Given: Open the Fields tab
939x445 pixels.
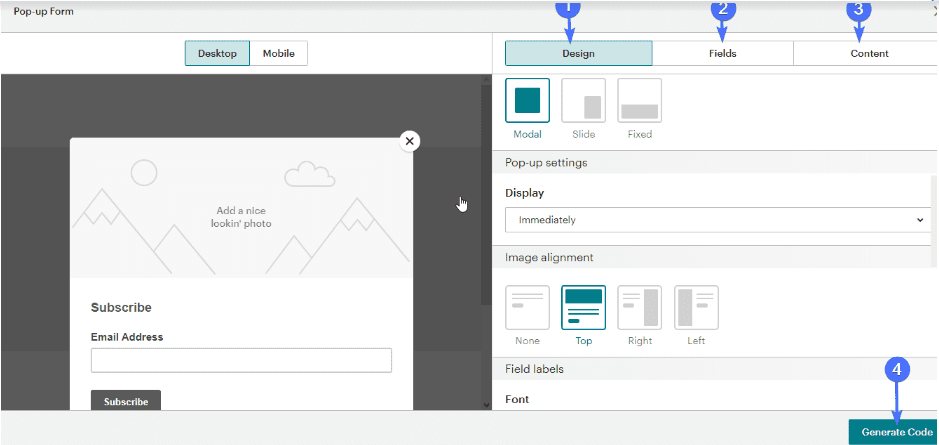Looking at the screenshot, I should [723, 53].
